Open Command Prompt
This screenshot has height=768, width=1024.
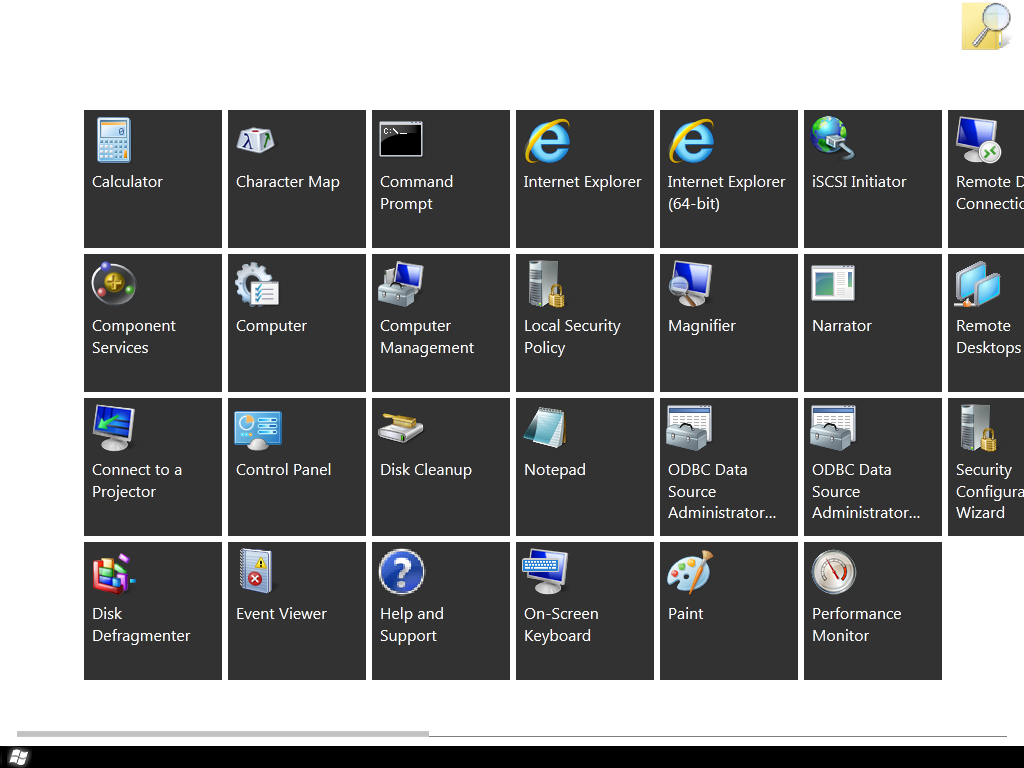click(x=441, y=179)
